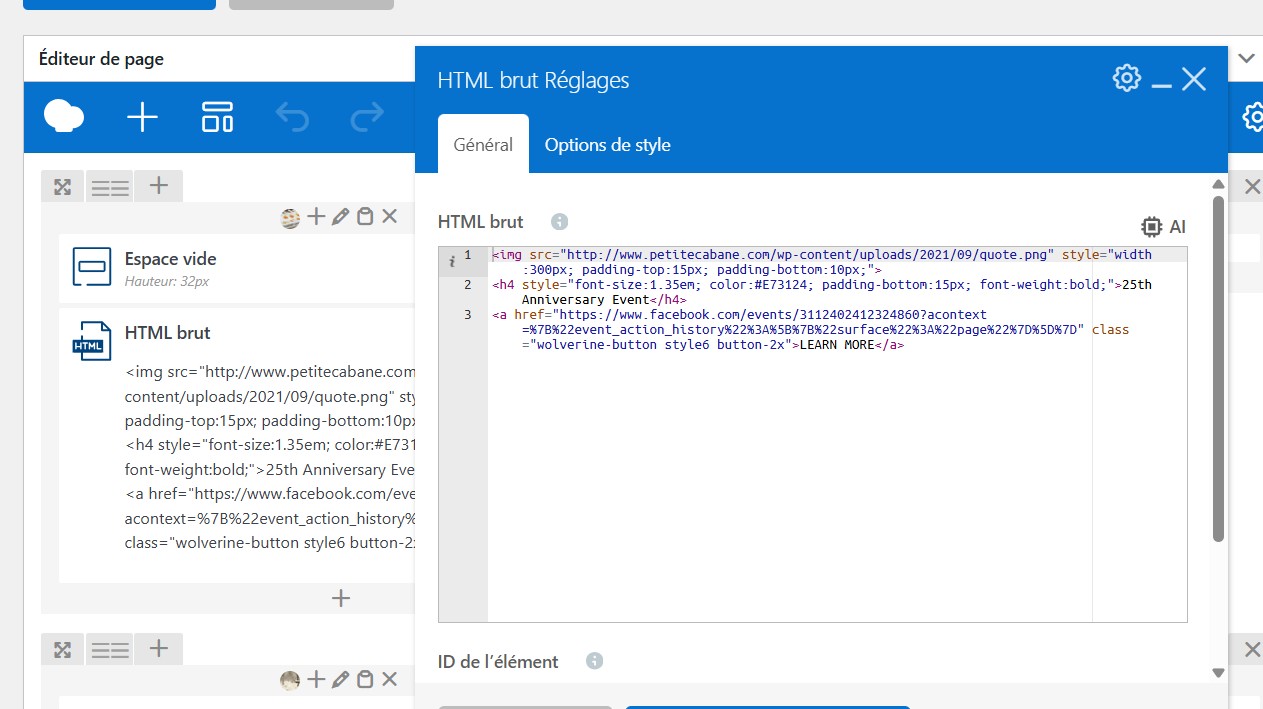Click the WPBakery cloud logo icon

coord(64,117)
